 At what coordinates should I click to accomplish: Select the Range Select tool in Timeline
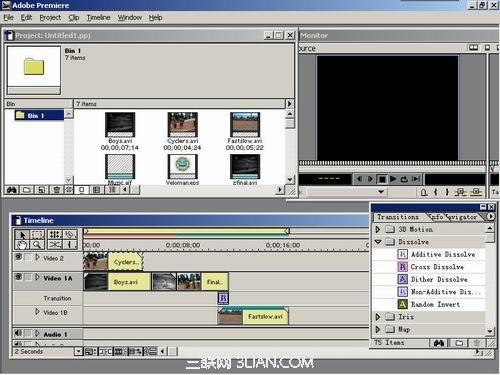pos(37,234)
